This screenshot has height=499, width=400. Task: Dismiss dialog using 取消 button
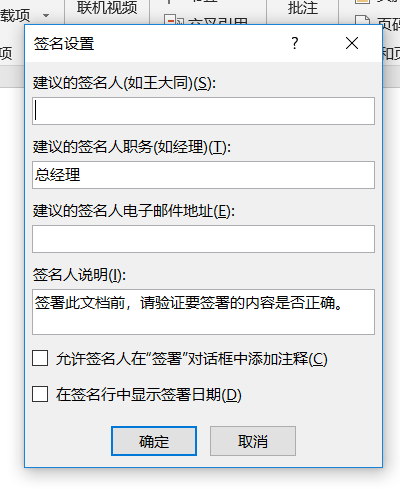click(253, 441)
